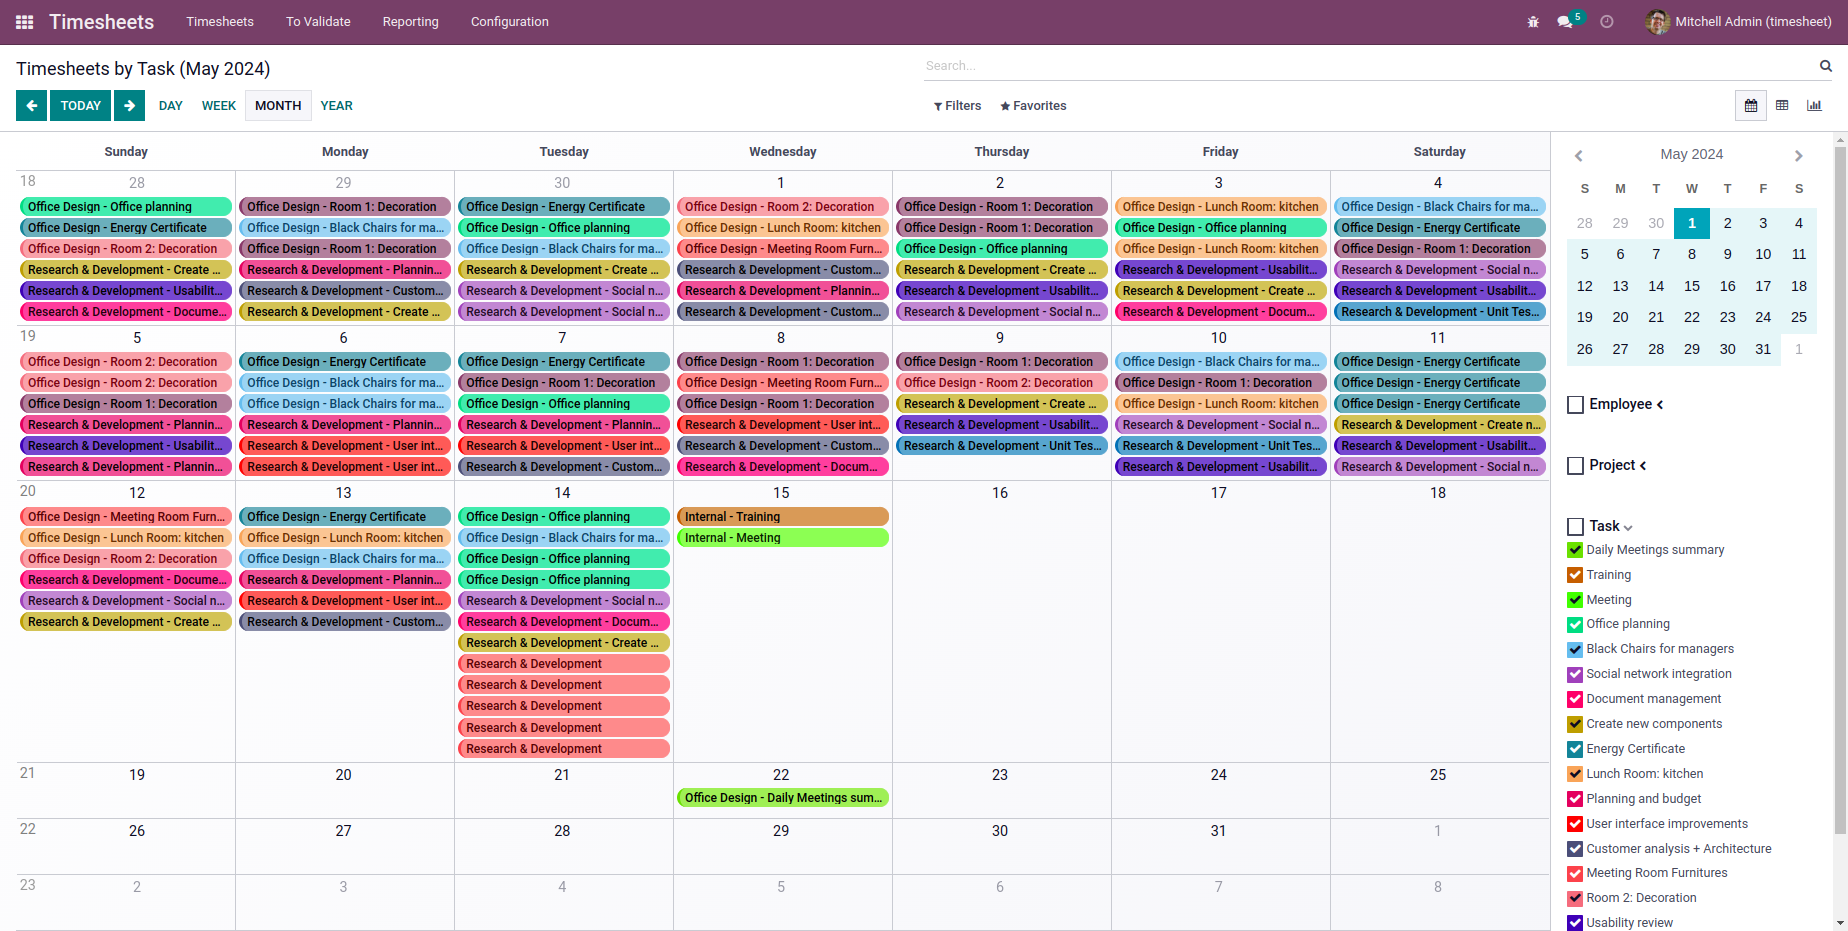1848x931 pixels.
Task: Open Internal - Training entry on May 15
Action: [x=782, y=517]
